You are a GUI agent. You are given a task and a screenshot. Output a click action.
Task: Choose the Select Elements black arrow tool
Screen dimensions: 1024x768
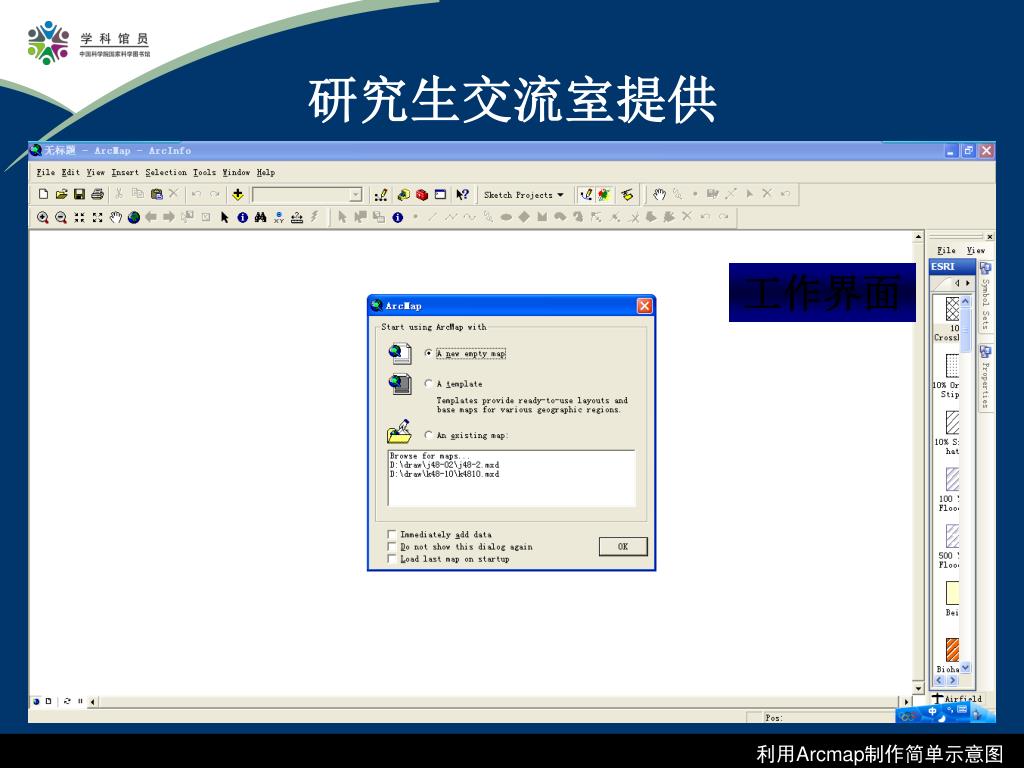[224, 217]
